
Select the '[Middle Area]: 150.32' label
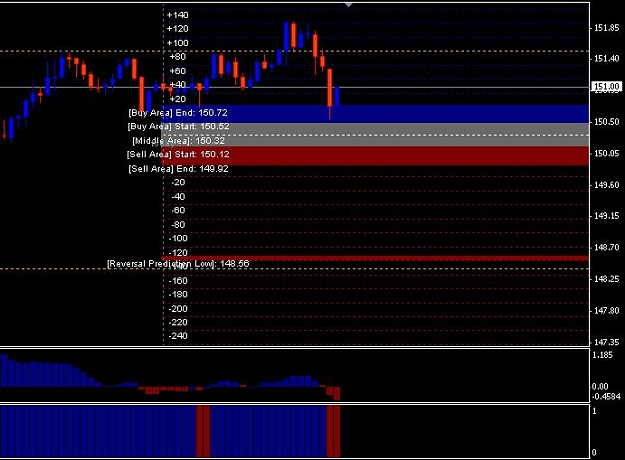point(179,141)
